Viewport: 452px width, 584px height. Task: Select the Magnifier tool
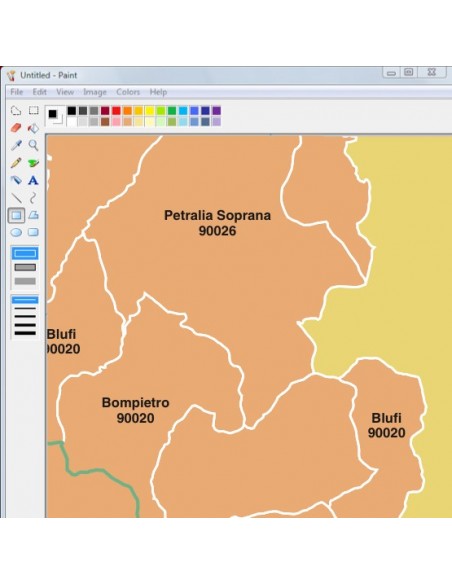coord(34,145)
